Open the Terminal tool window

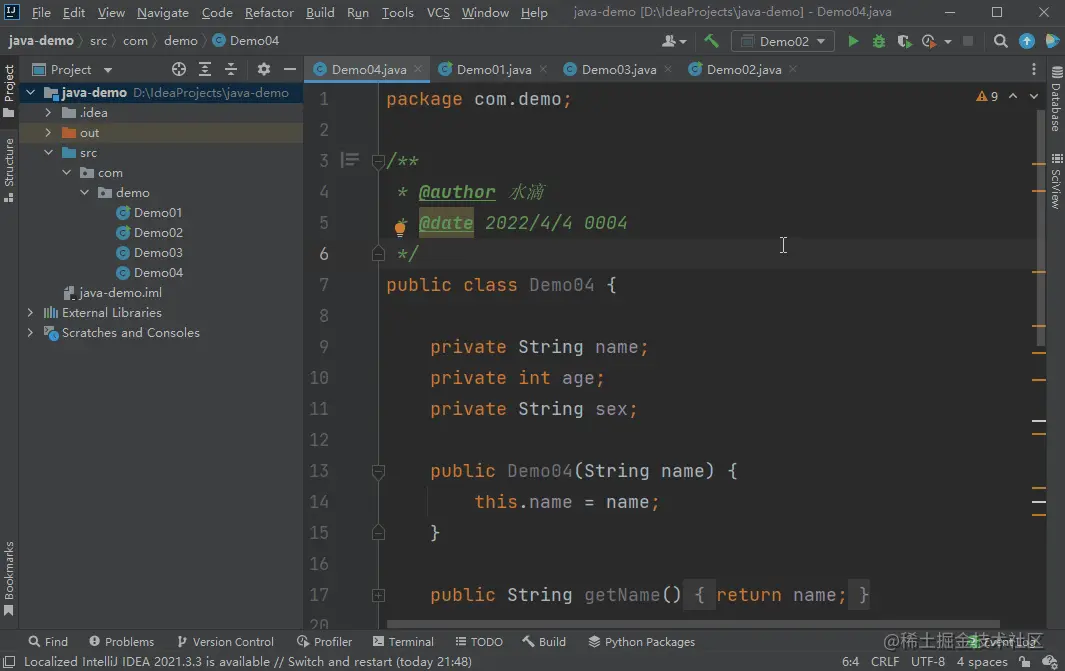tap(403, 642)
